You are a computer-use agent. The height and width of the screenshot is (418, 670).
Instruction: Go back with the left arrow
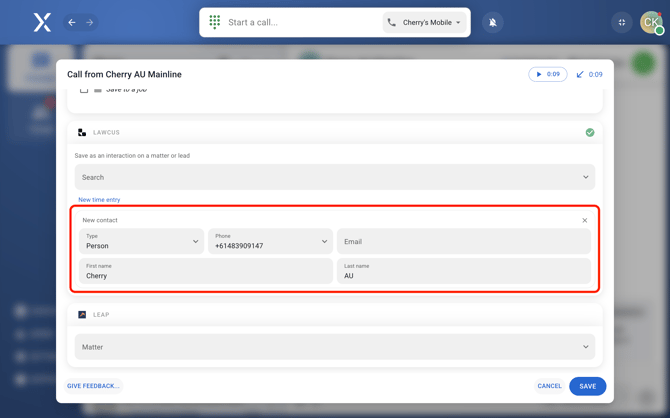point(72,22)
